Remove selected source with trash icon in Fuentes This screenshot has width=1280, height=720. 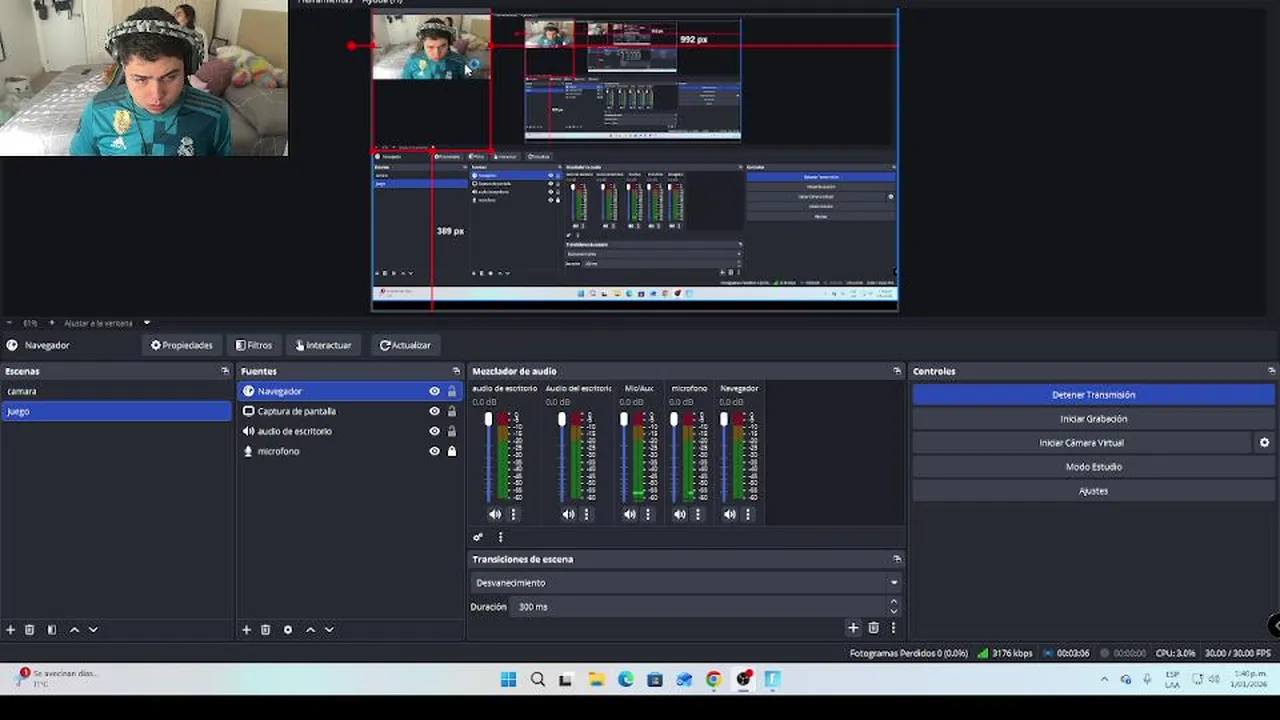(x=266, y=630)
